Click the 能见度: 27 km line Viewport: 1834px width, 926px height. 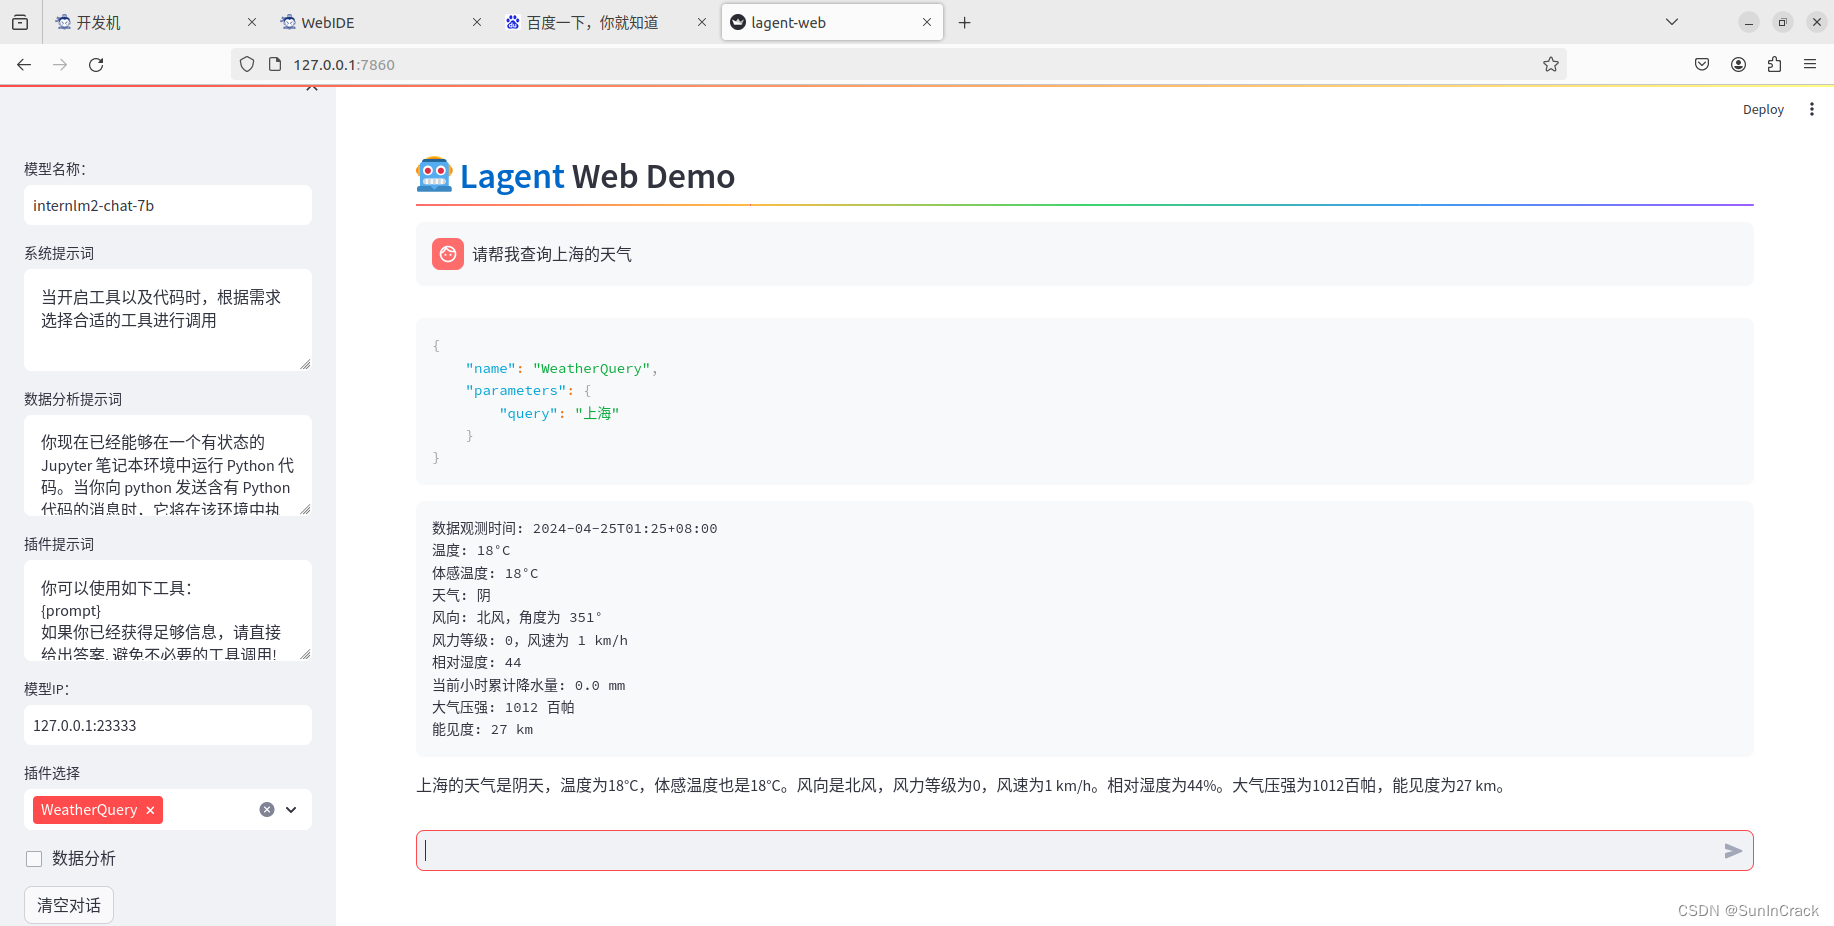click(x=482, y=729)
